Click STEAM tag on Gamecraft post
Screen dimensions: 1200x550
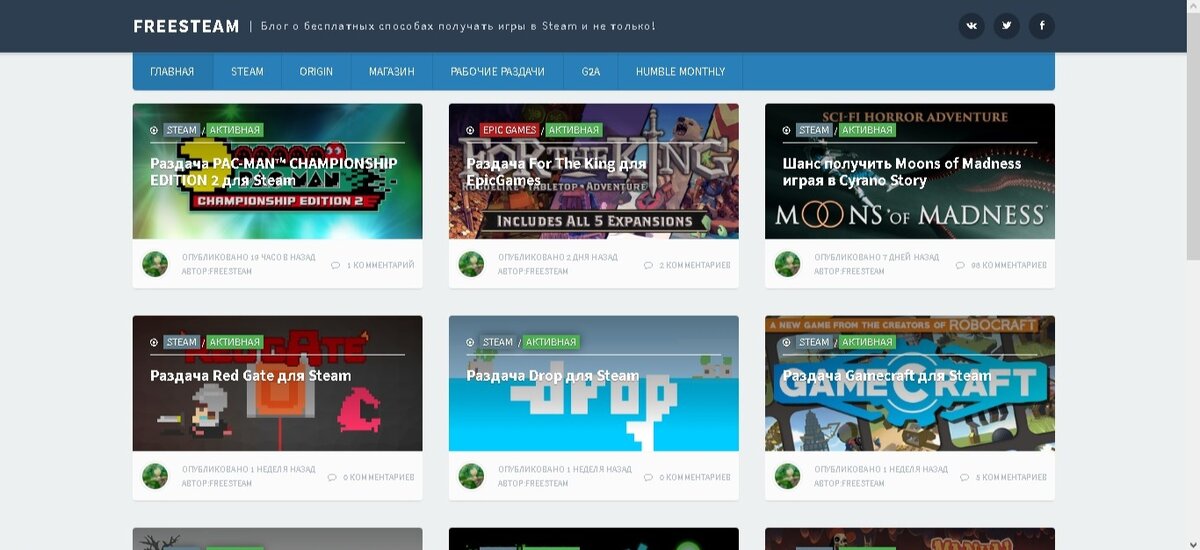coord(814,342)
